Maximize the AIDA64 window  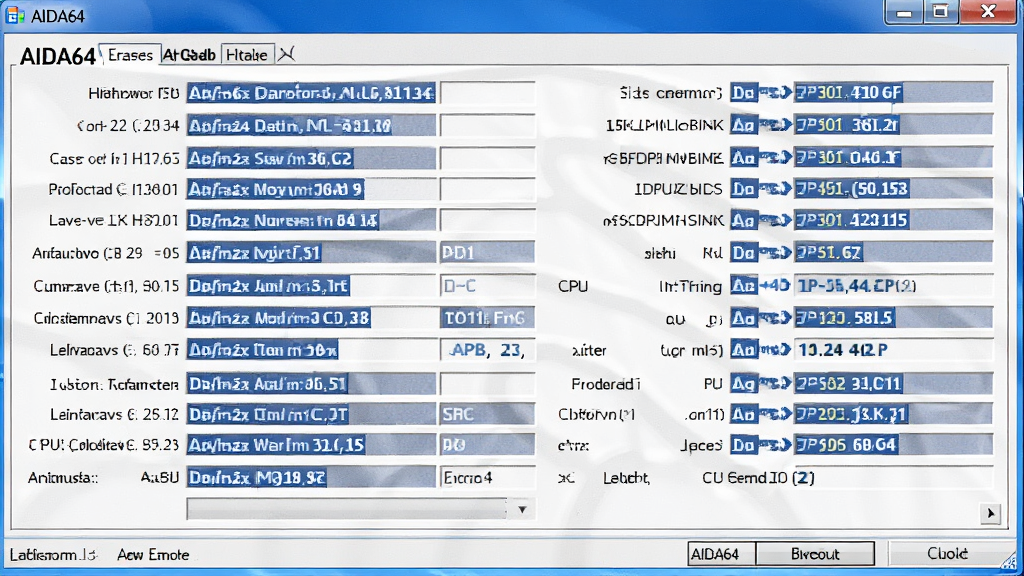click(940, 12)
